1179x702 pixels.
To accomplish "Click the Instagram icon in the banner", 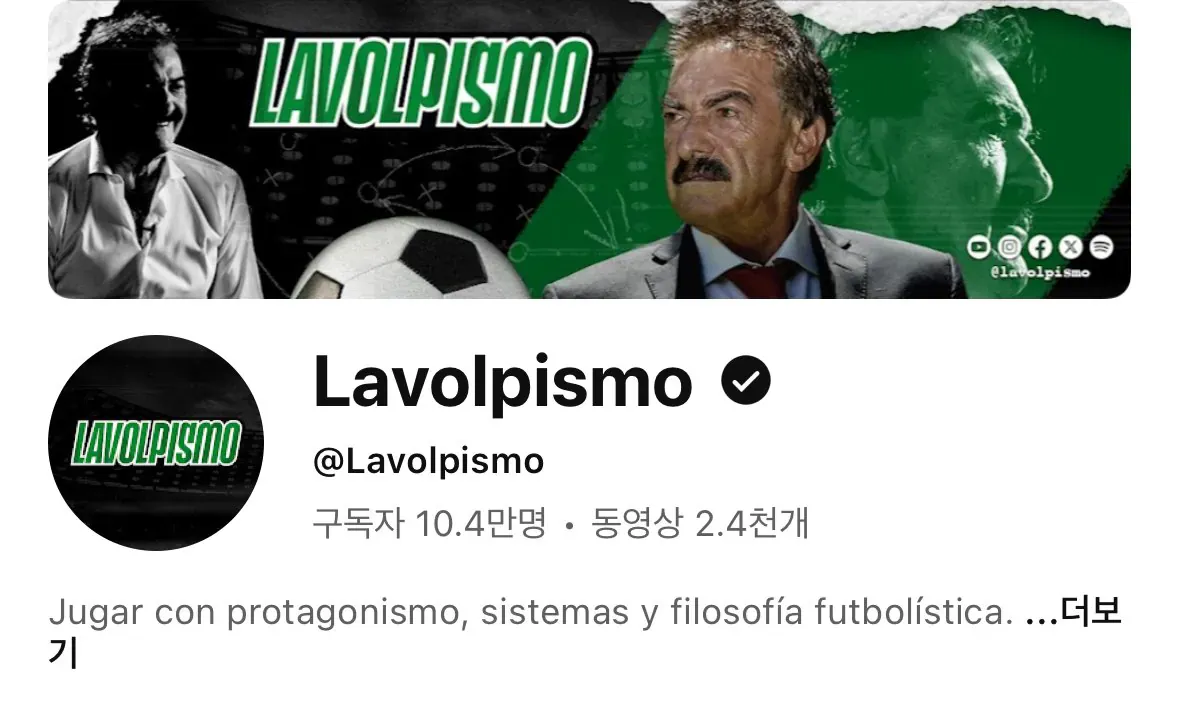I will tap(1009, 247).
